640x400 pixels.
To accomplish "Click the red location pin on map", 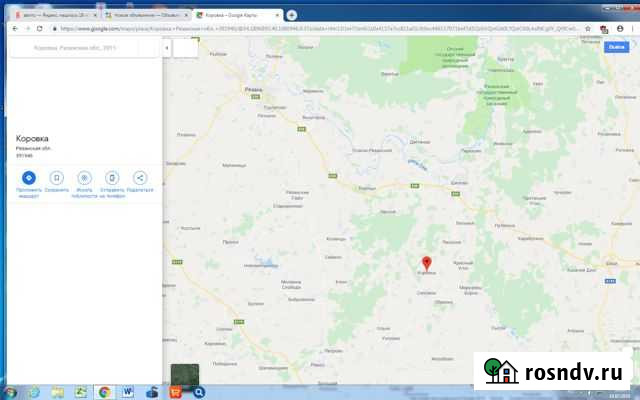I will (427, 262).
